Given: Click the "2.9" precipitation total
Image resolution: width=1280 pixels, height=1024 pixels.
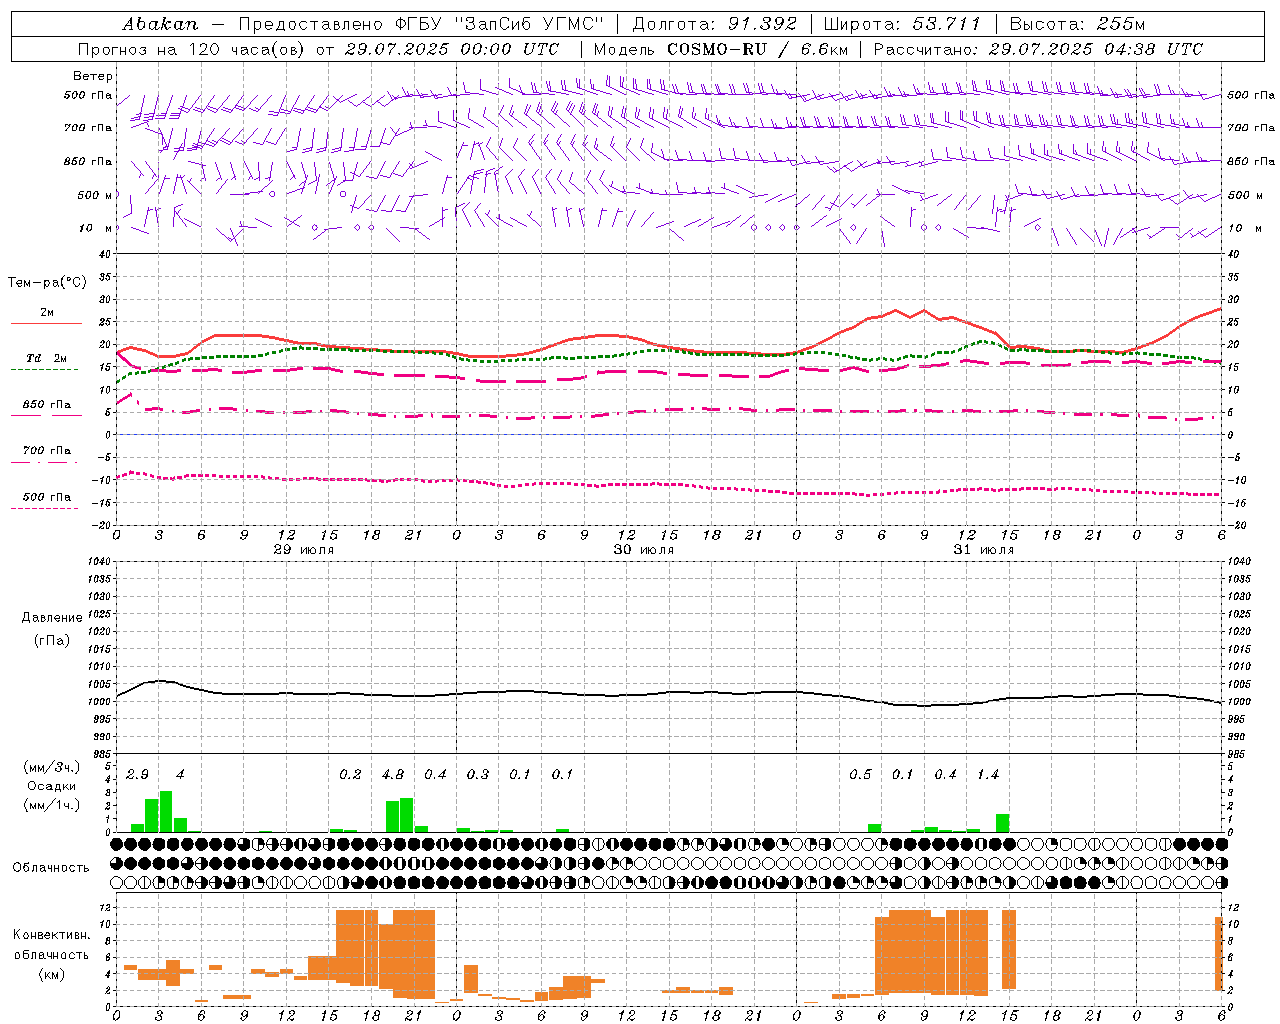Looking at the screenshot, I should (x=137, y=775).
